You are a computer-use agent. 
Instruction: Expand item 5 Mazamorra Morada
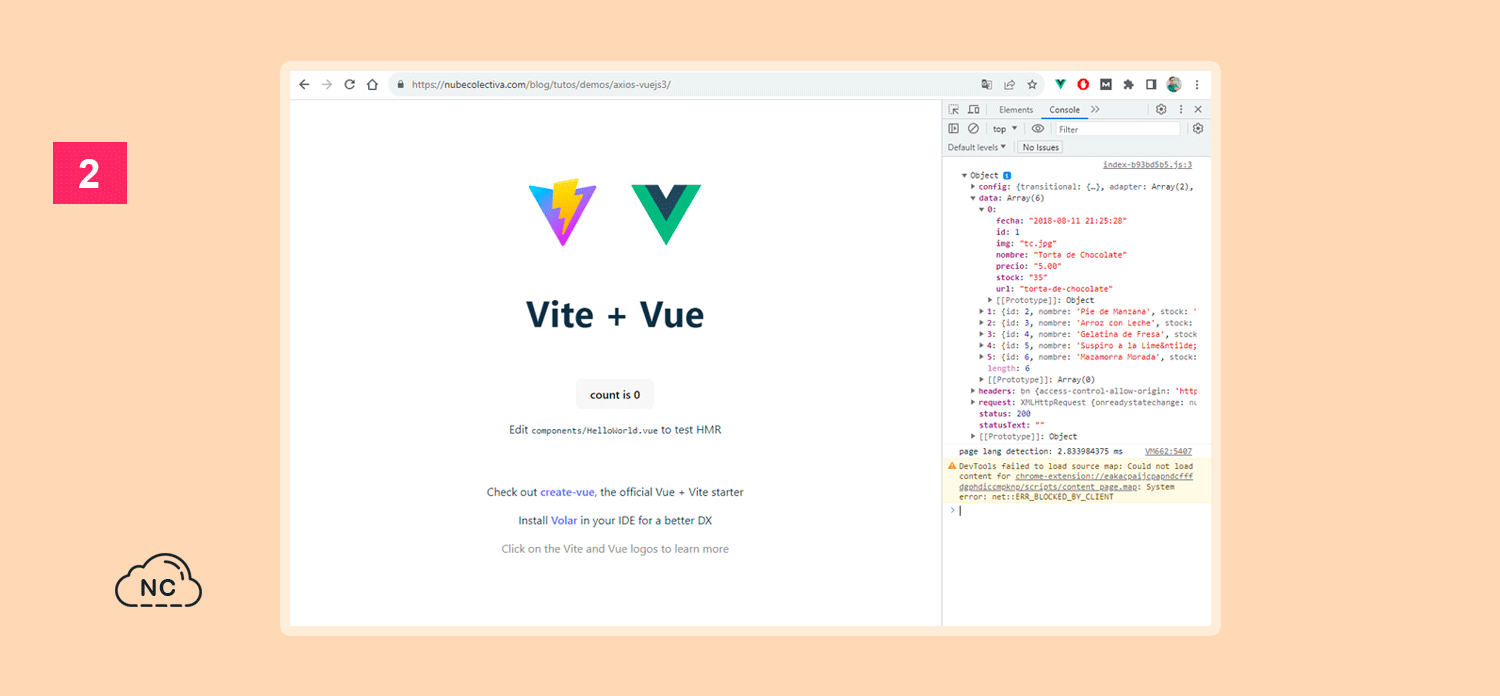(x=981, y=357)
